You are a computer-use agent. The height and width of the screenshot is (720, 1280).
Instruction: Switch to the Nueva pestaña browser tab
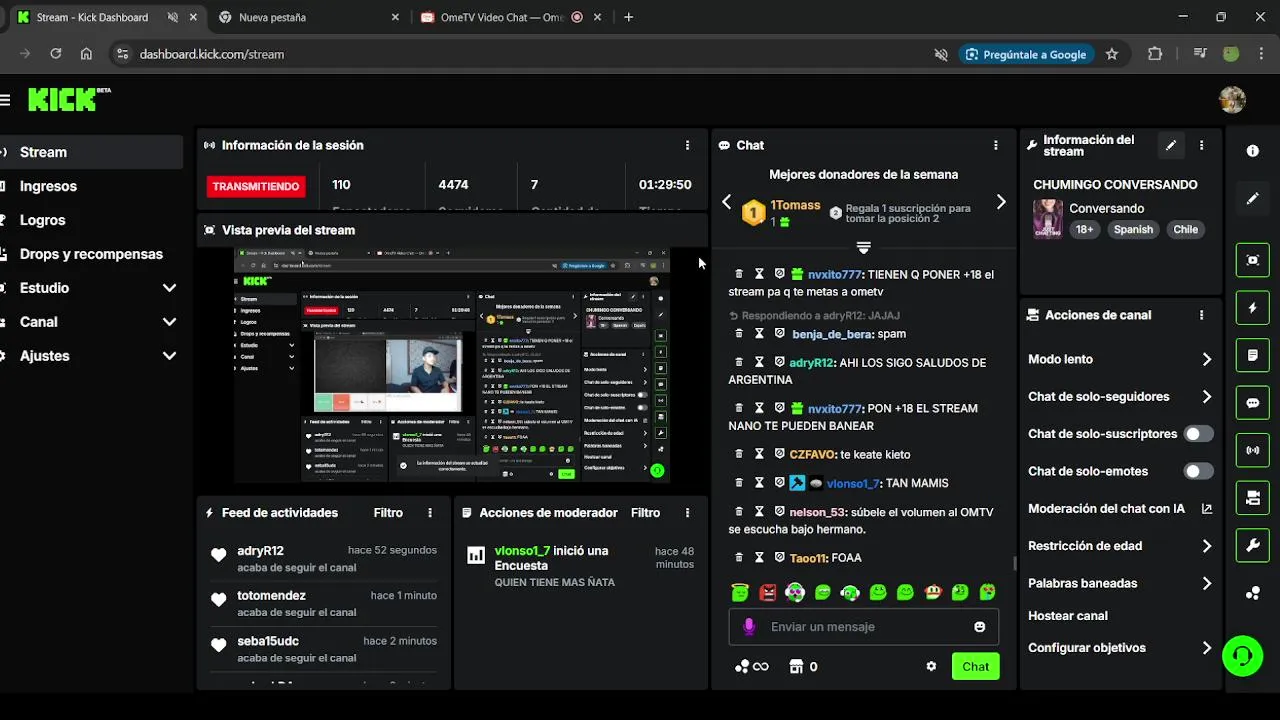click(308, 17)
